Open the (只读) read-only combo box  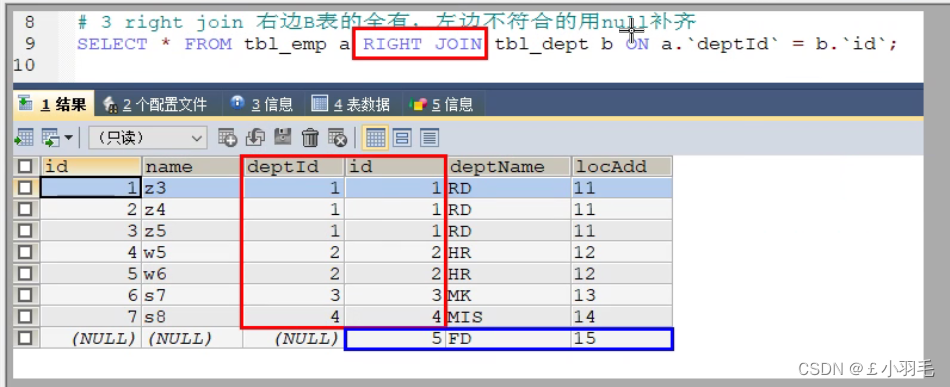coord(148,138)
